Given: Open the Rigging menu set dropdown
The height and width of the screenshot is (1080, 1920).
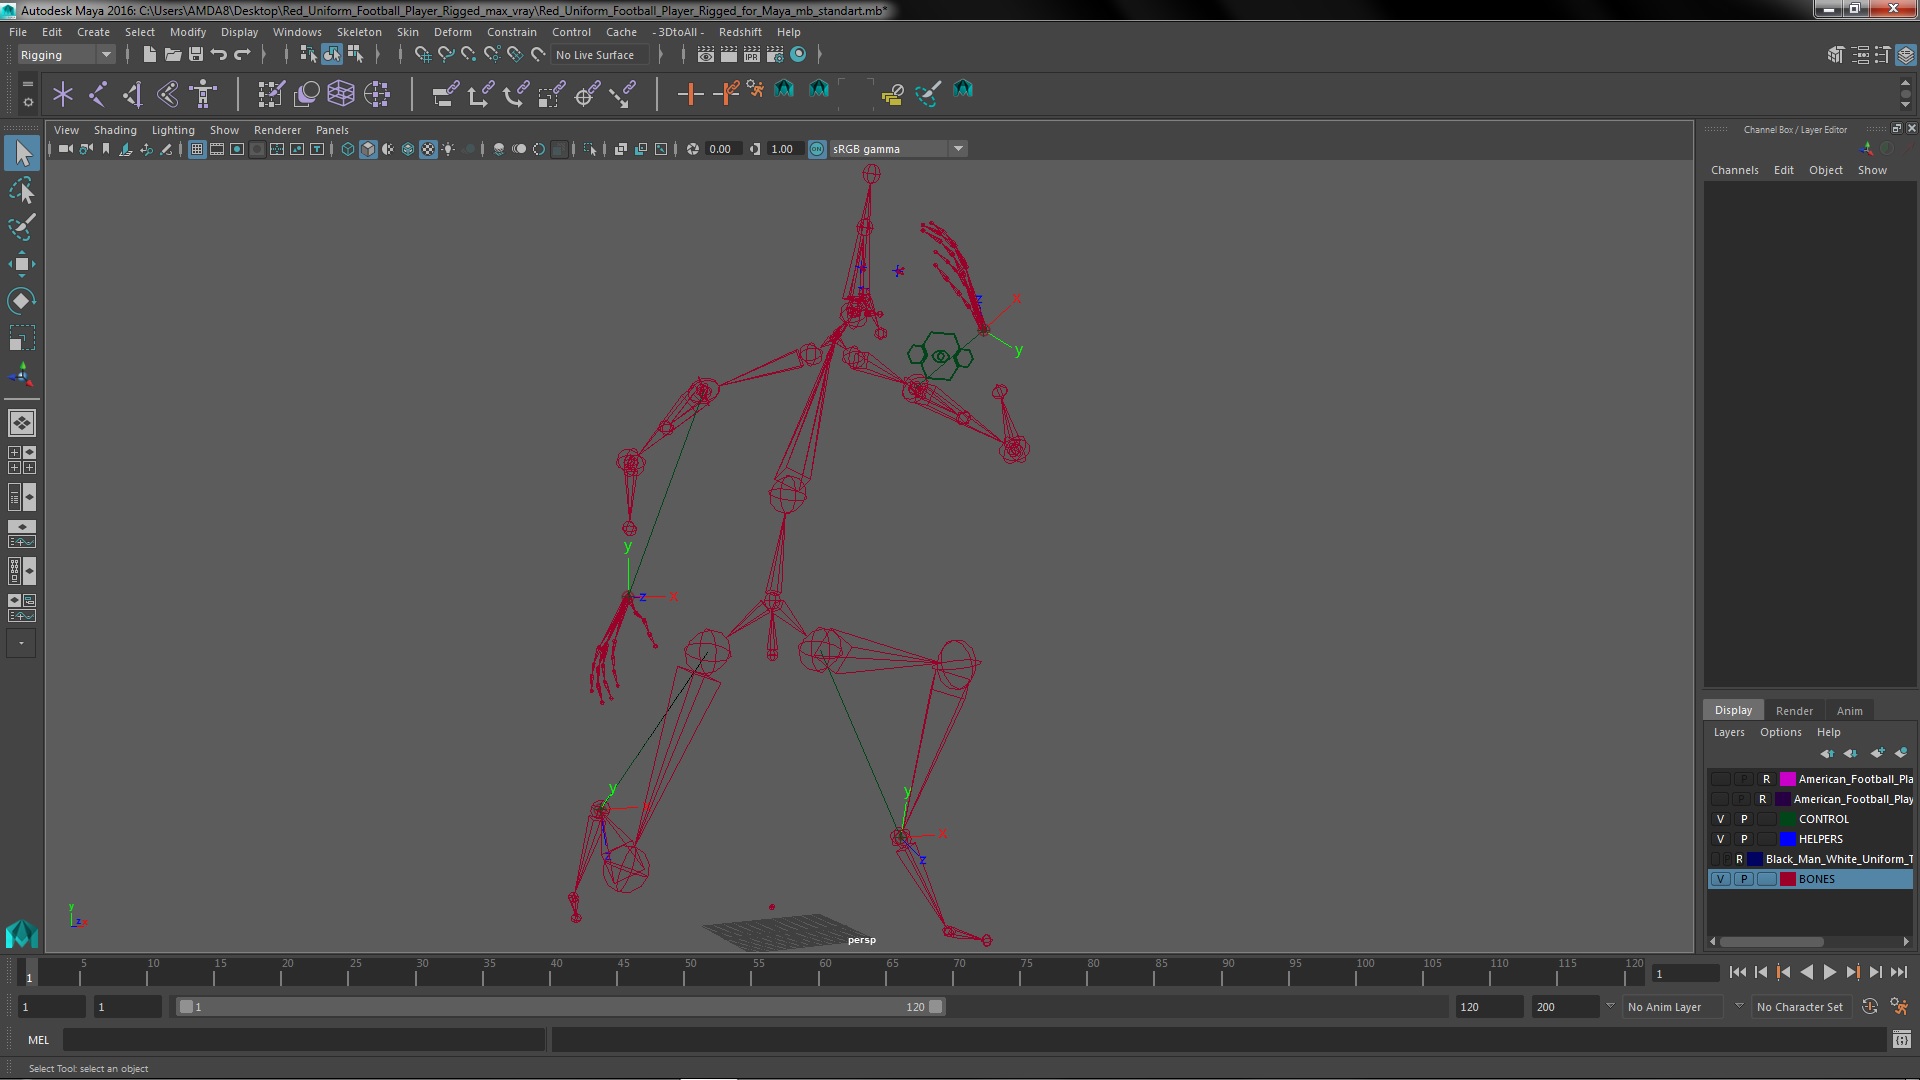Looking at the screenshot, I should (66, 55).
